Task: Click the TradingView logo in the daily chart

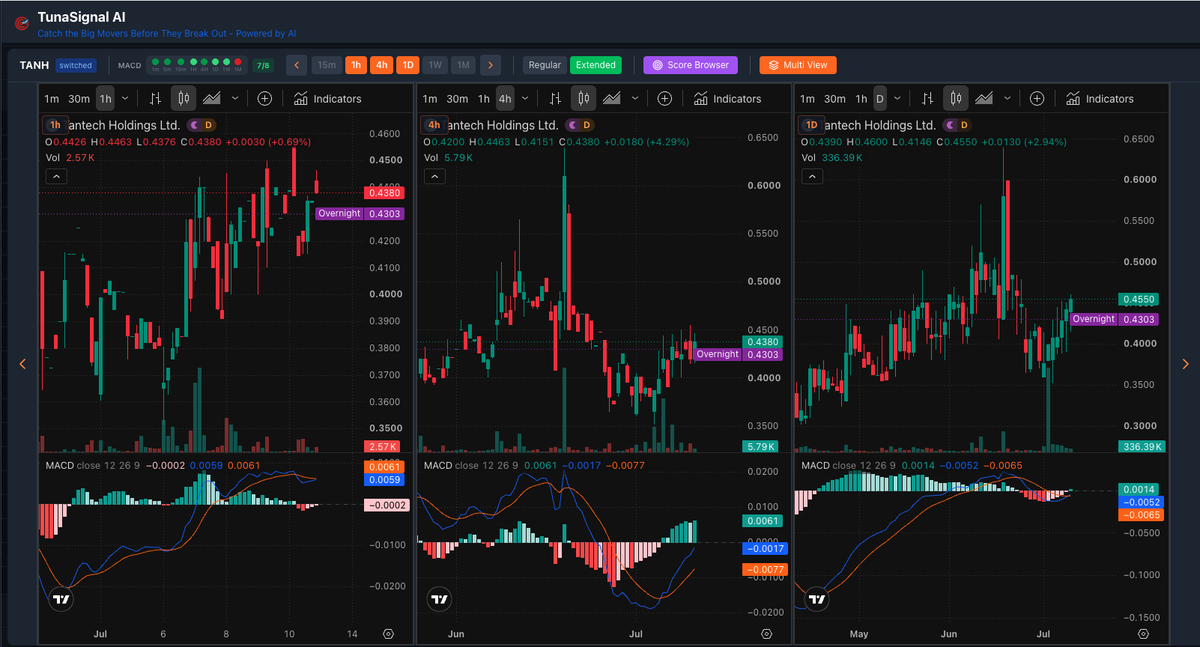Action: 817,600
